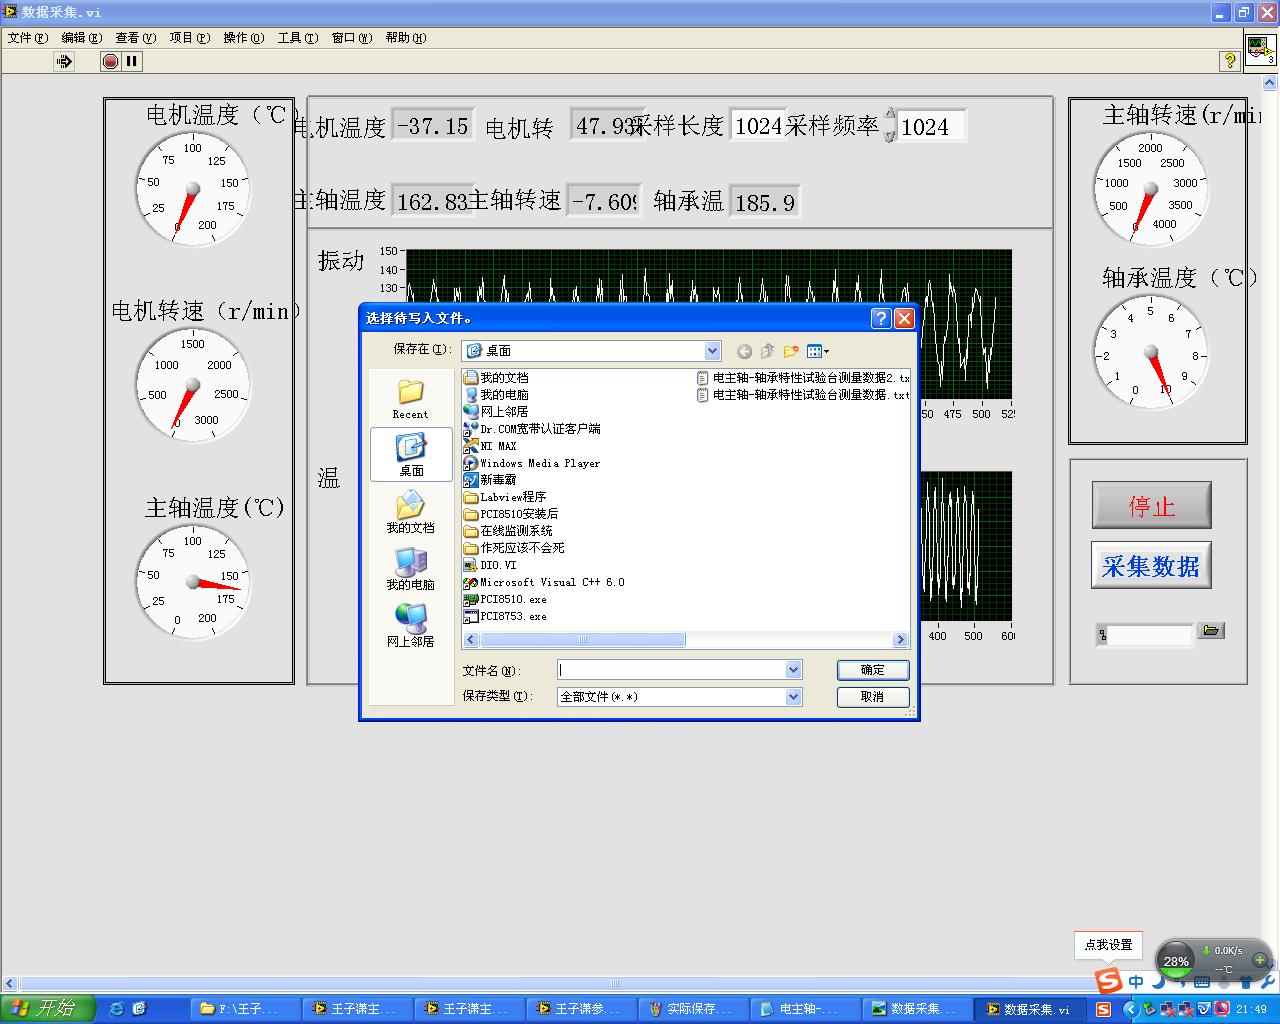Select the 作死应该不会死 folder
The width and height of the screenshot is (1280, 1024).
point(515,548)
